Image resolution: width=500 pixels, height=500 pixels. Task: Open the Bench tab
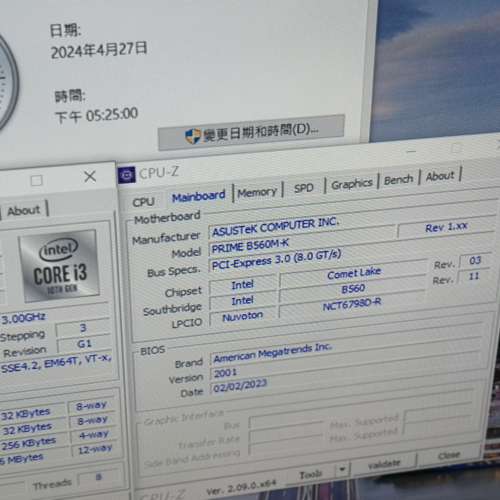tap(398, 180)
